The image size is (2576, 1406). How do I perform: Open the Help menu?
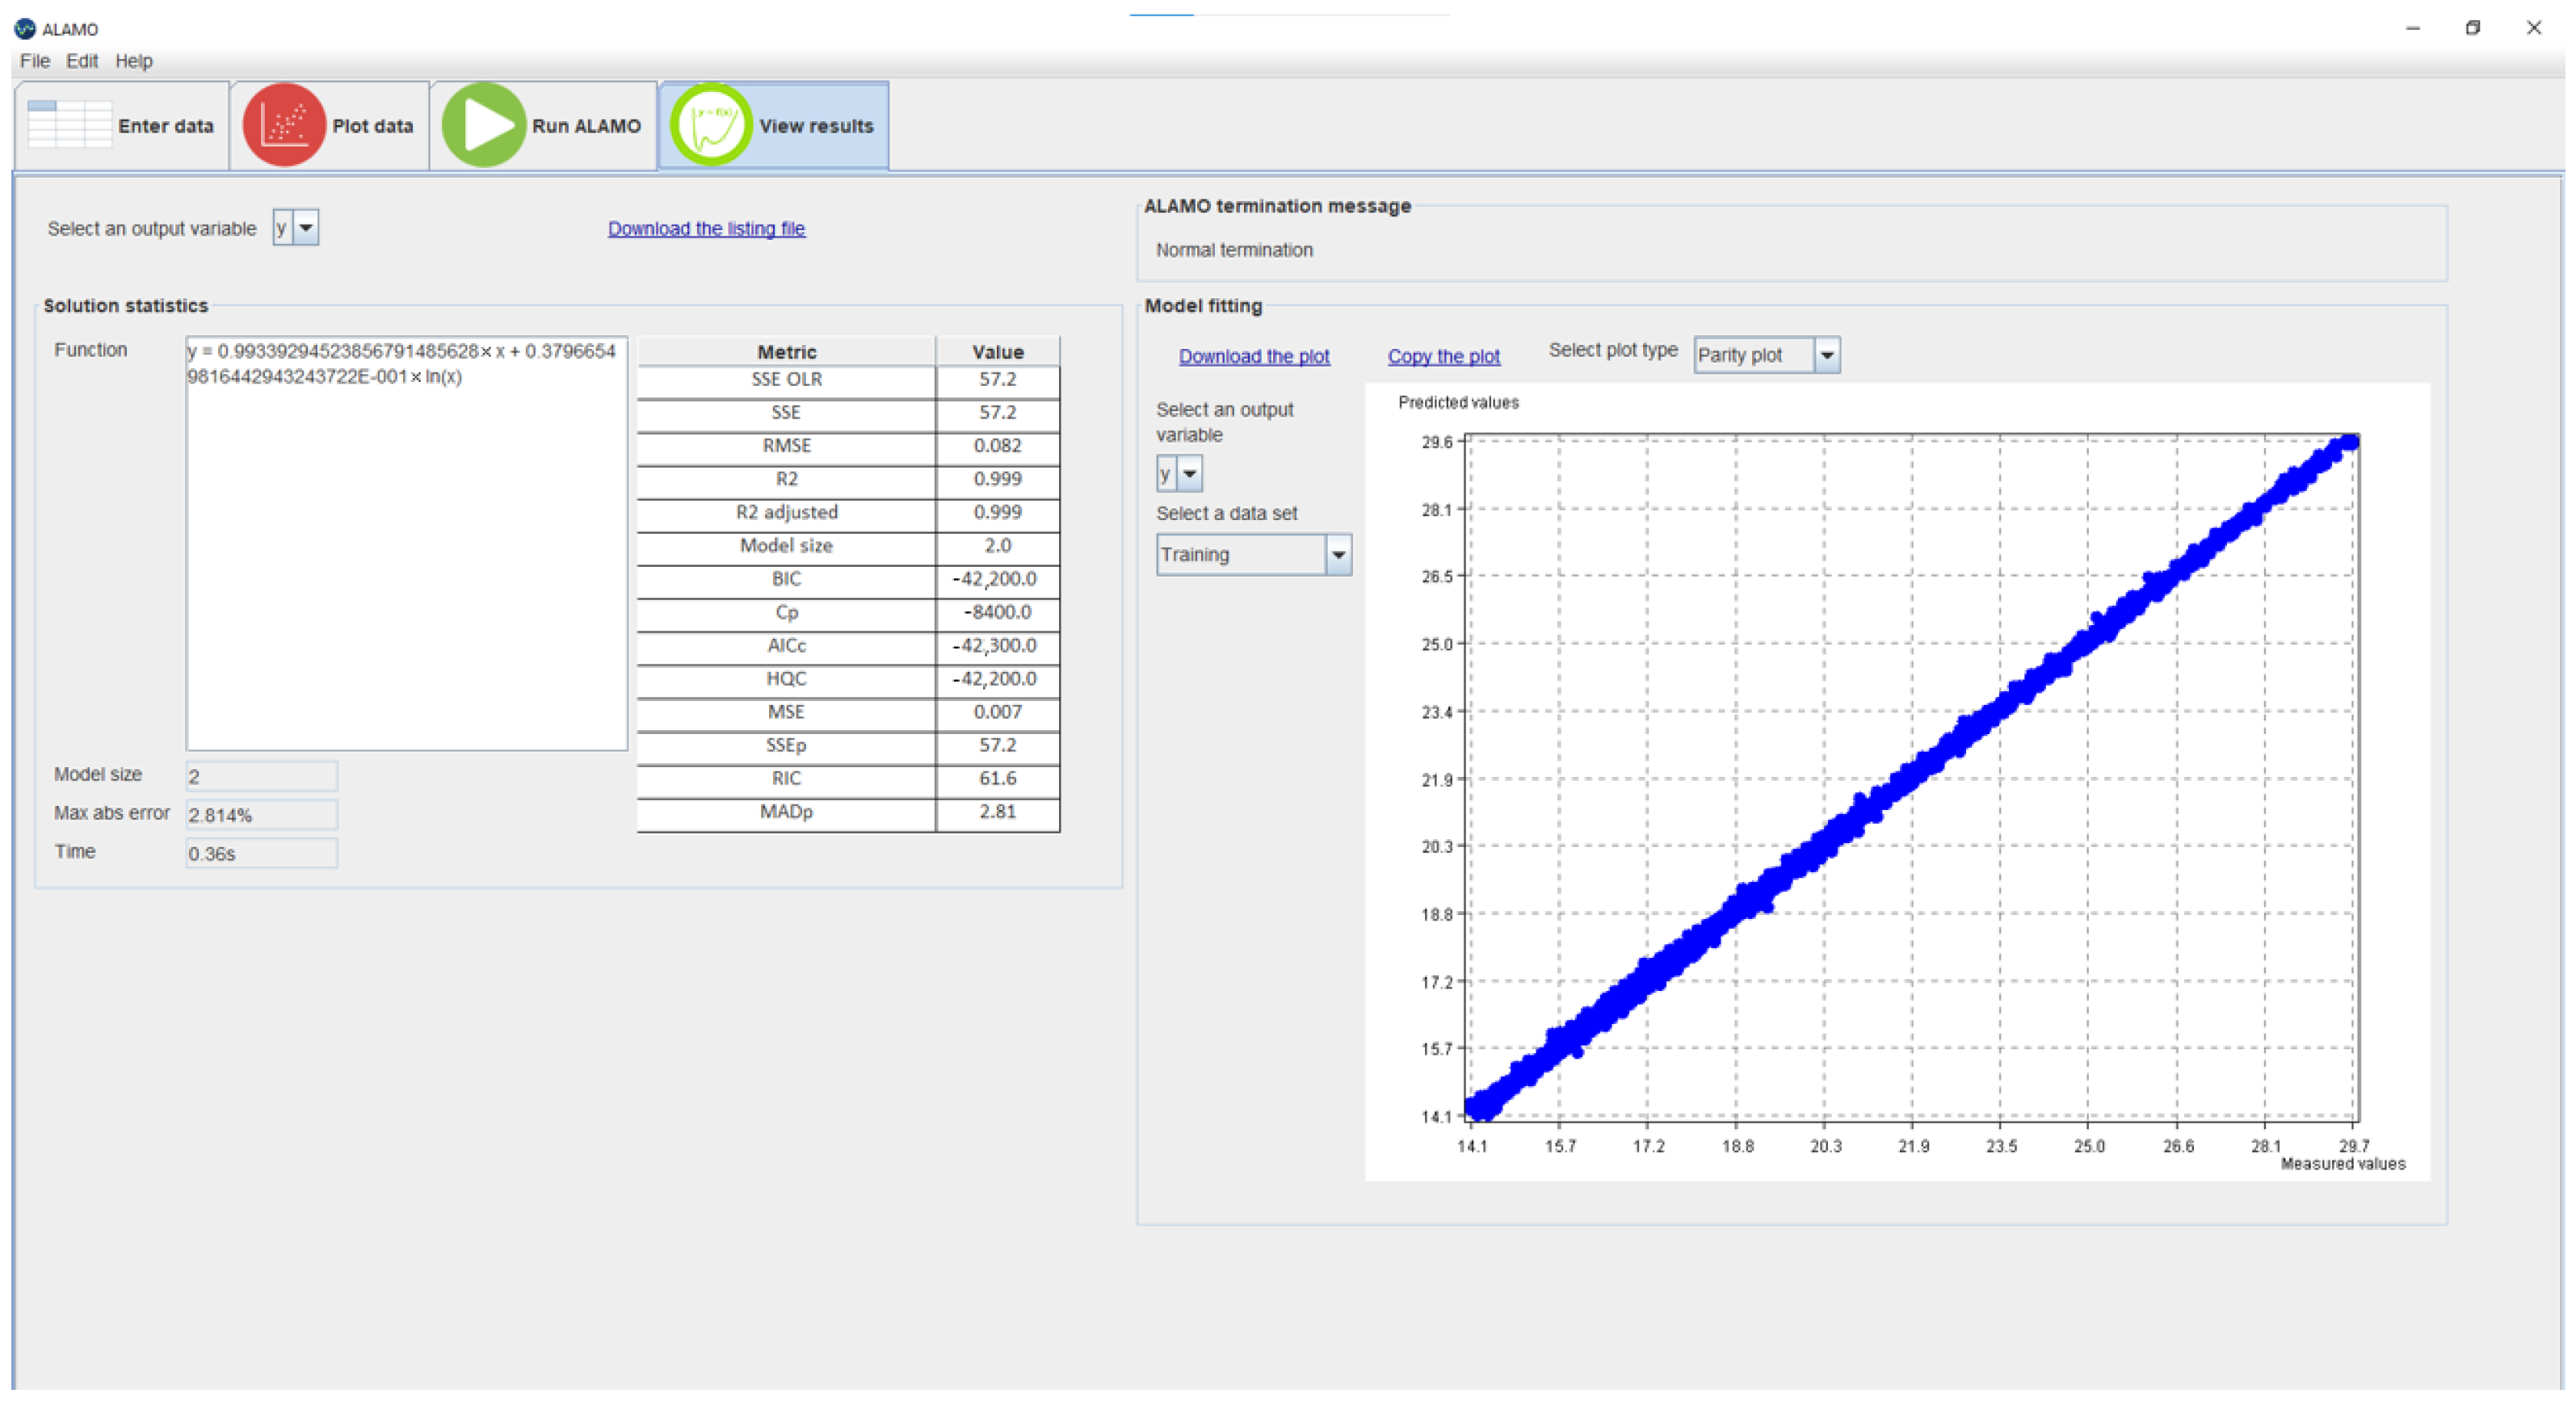coord(133,61)
